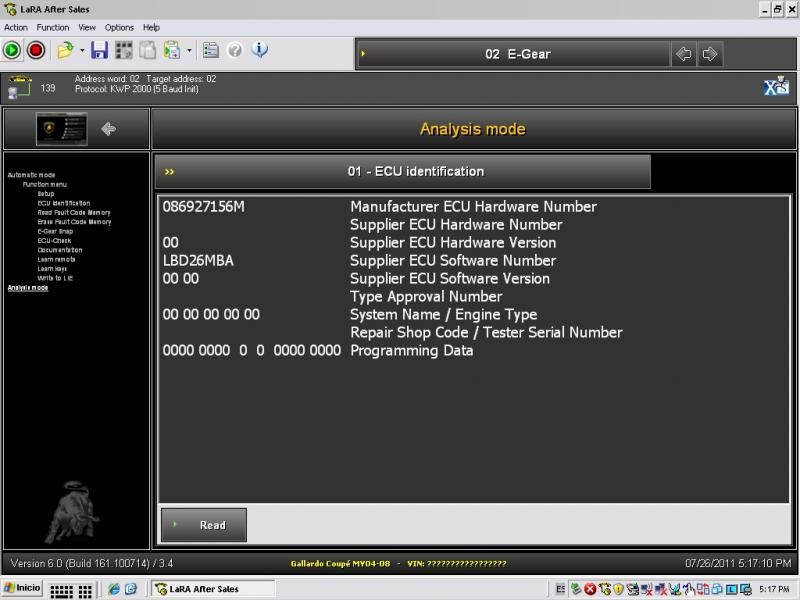The image size is (800, 600).
Task: Select Automatic mode in the tree
Action: tap(31, 174)
